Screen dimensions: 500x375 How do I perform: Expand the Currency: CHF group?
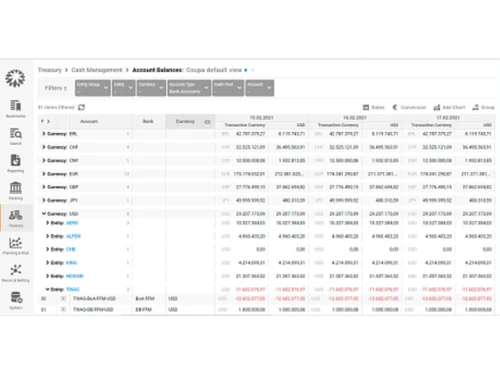(44, 147)
